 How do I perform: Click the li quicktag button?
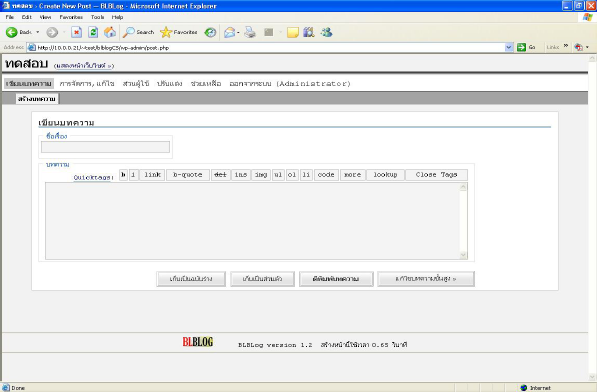point(306,175)
